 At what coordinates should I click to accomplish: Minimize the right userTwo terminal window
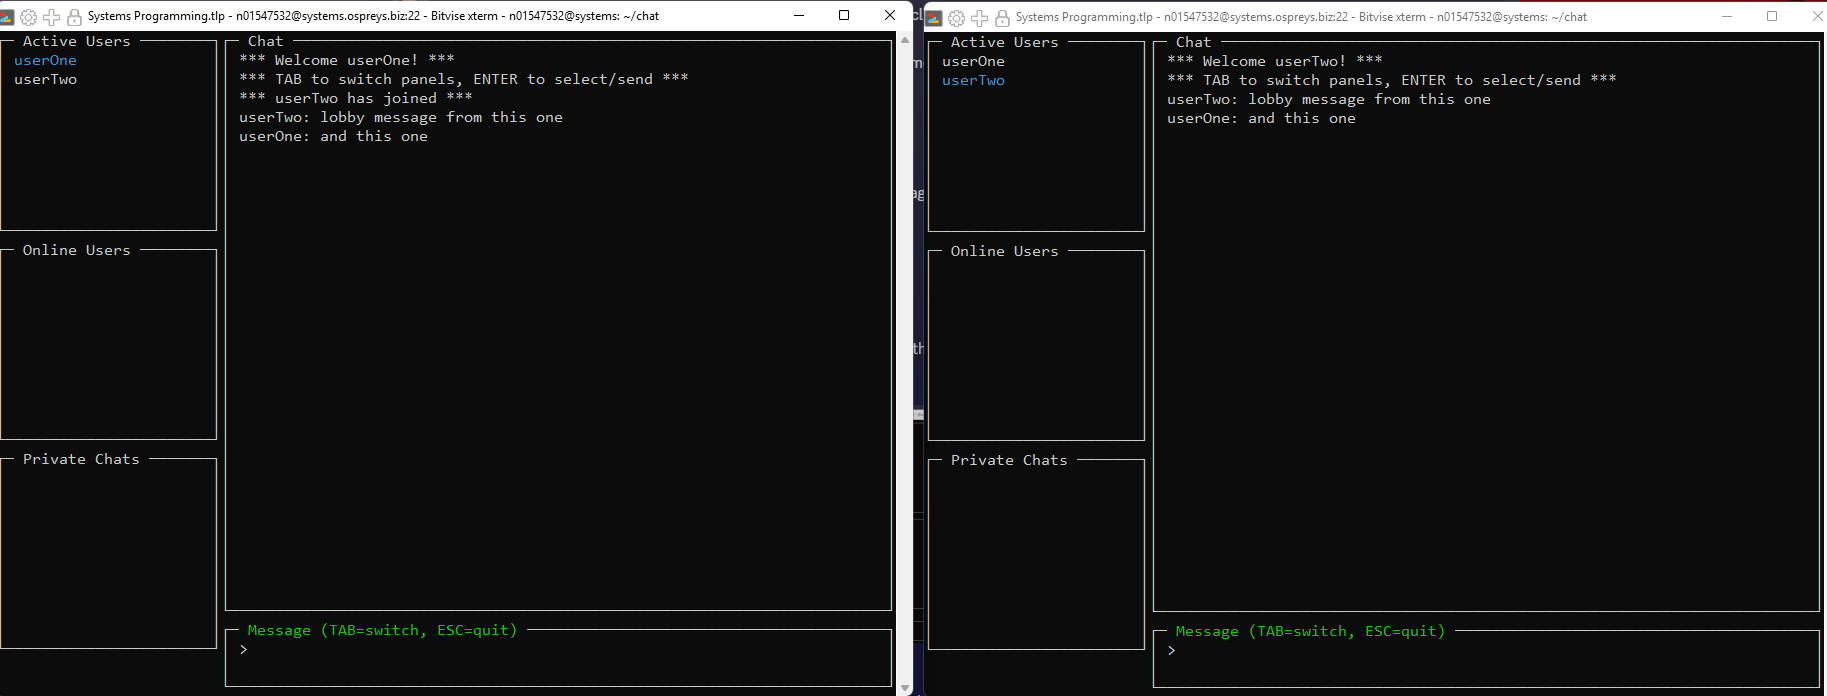coord(1727,16)
